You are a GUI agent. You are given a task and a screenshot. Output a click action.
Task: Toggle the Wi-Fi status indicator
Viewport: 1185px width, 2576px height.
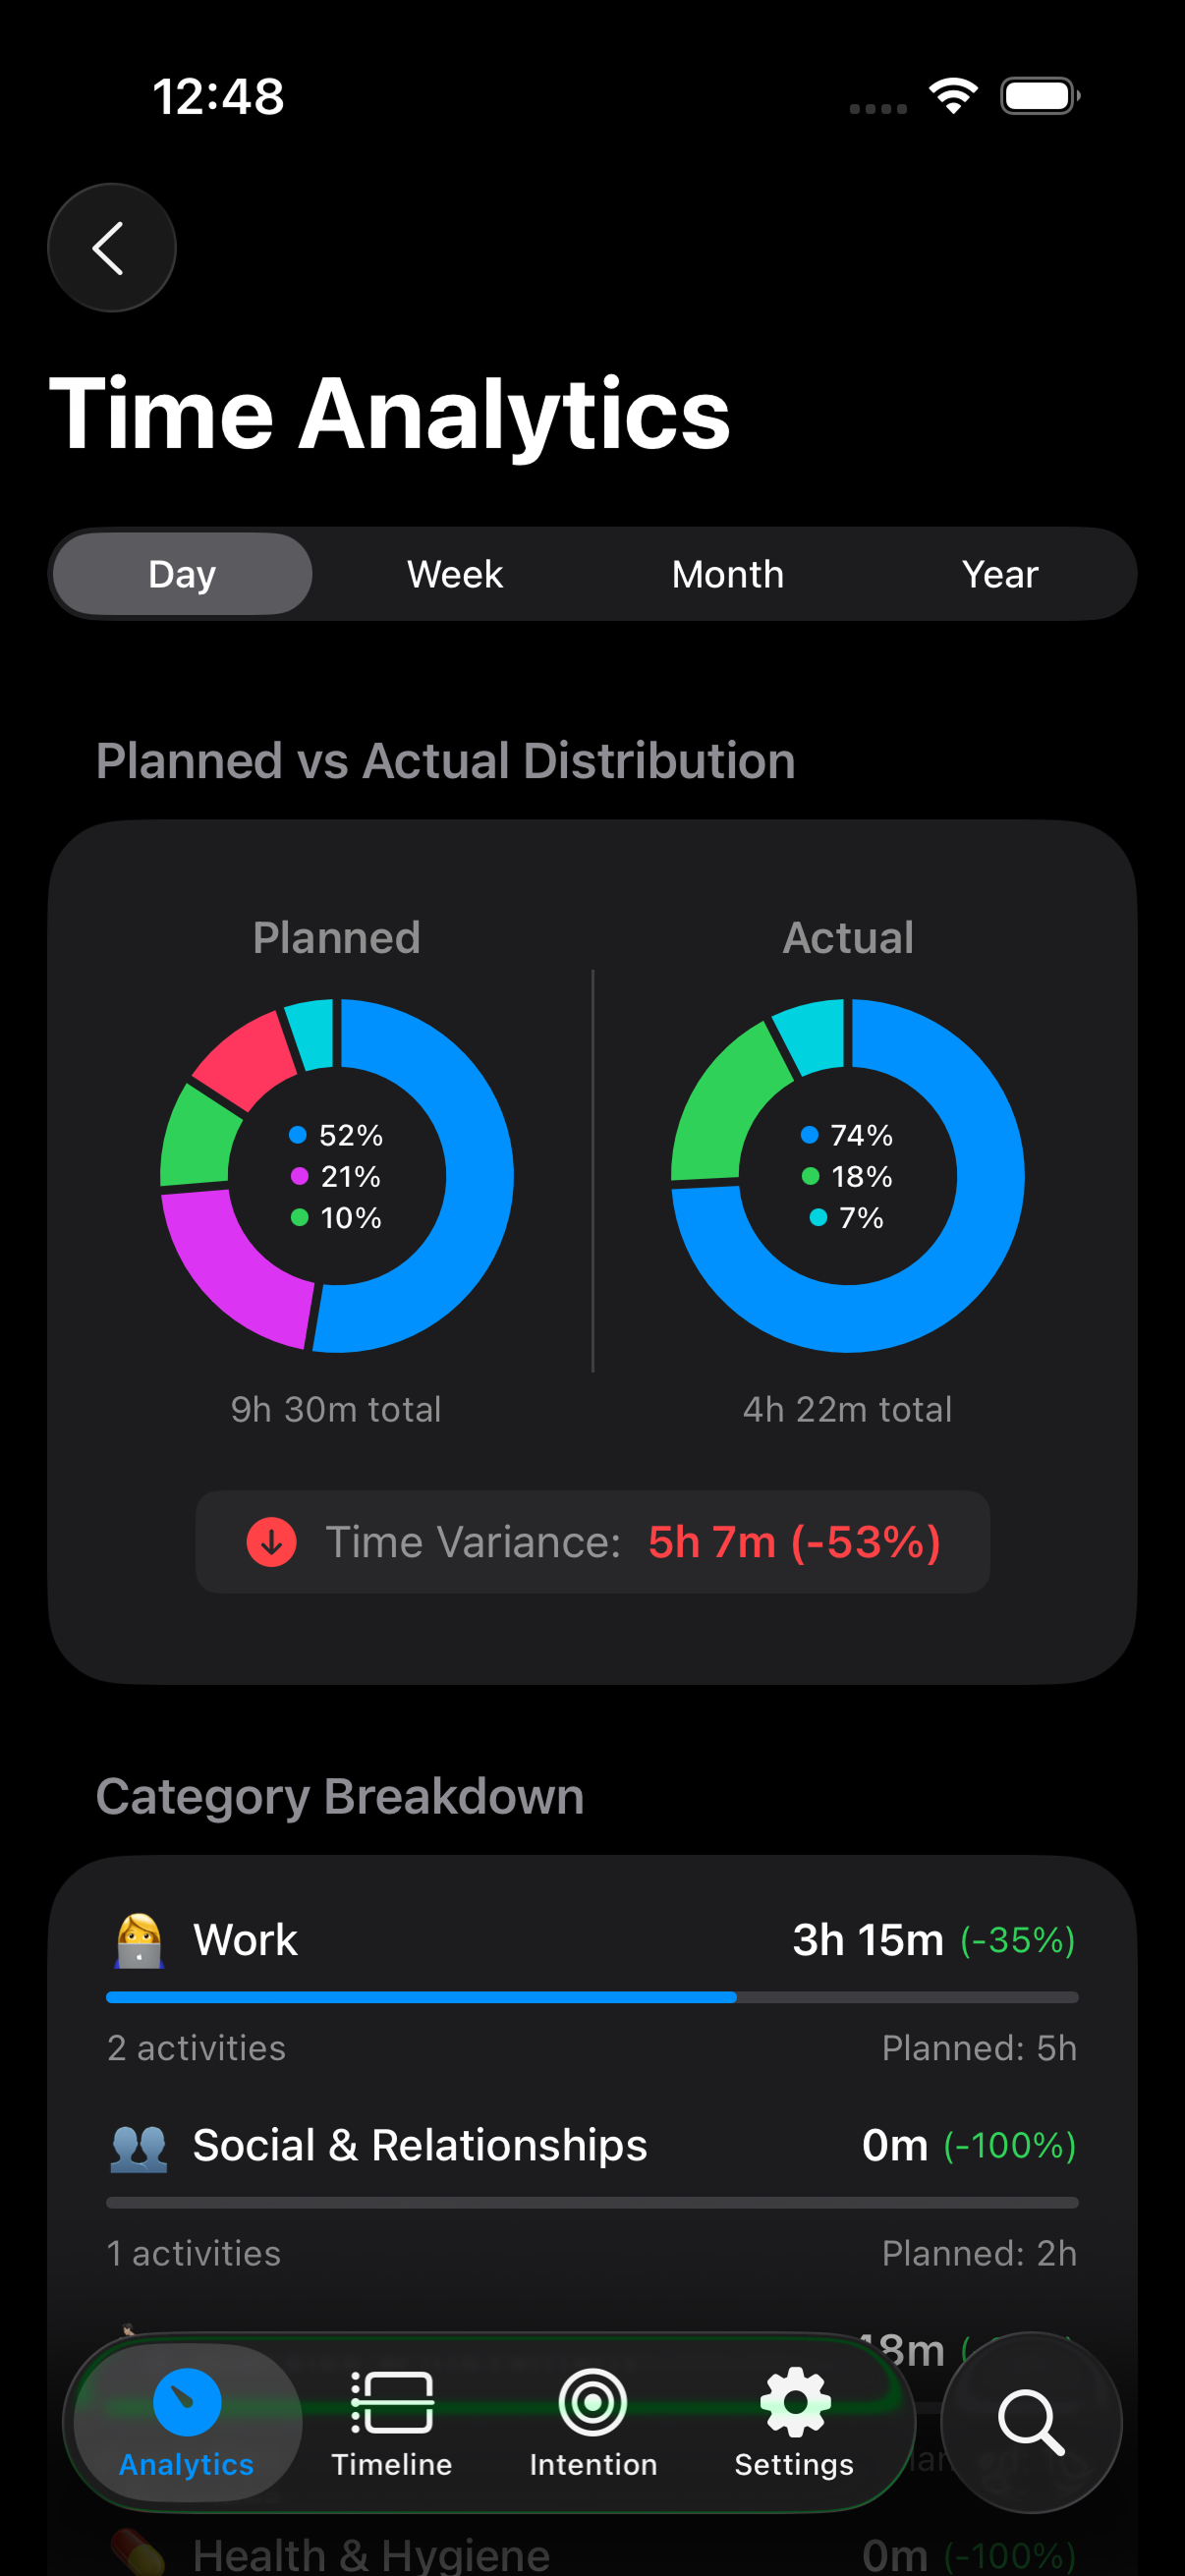pyautogui.click(x=952, y=94)
